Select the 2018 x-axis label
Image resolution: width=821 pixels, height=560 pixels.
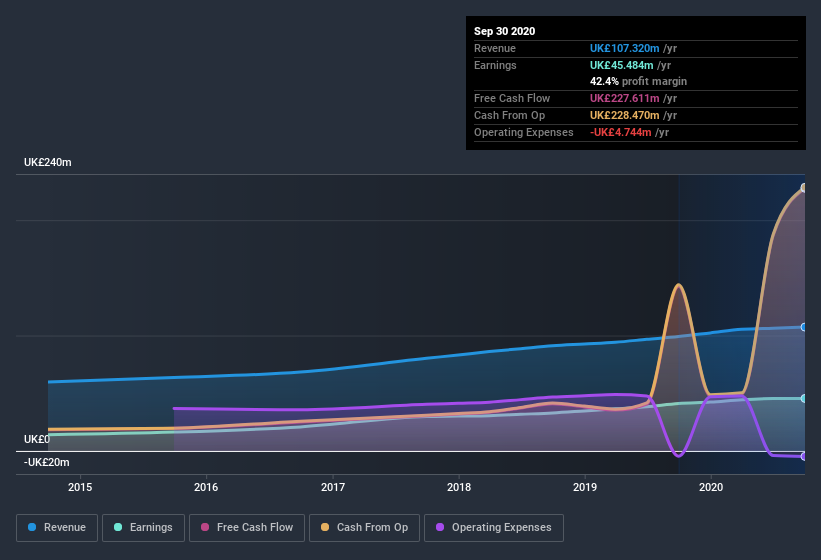(459, 487)
